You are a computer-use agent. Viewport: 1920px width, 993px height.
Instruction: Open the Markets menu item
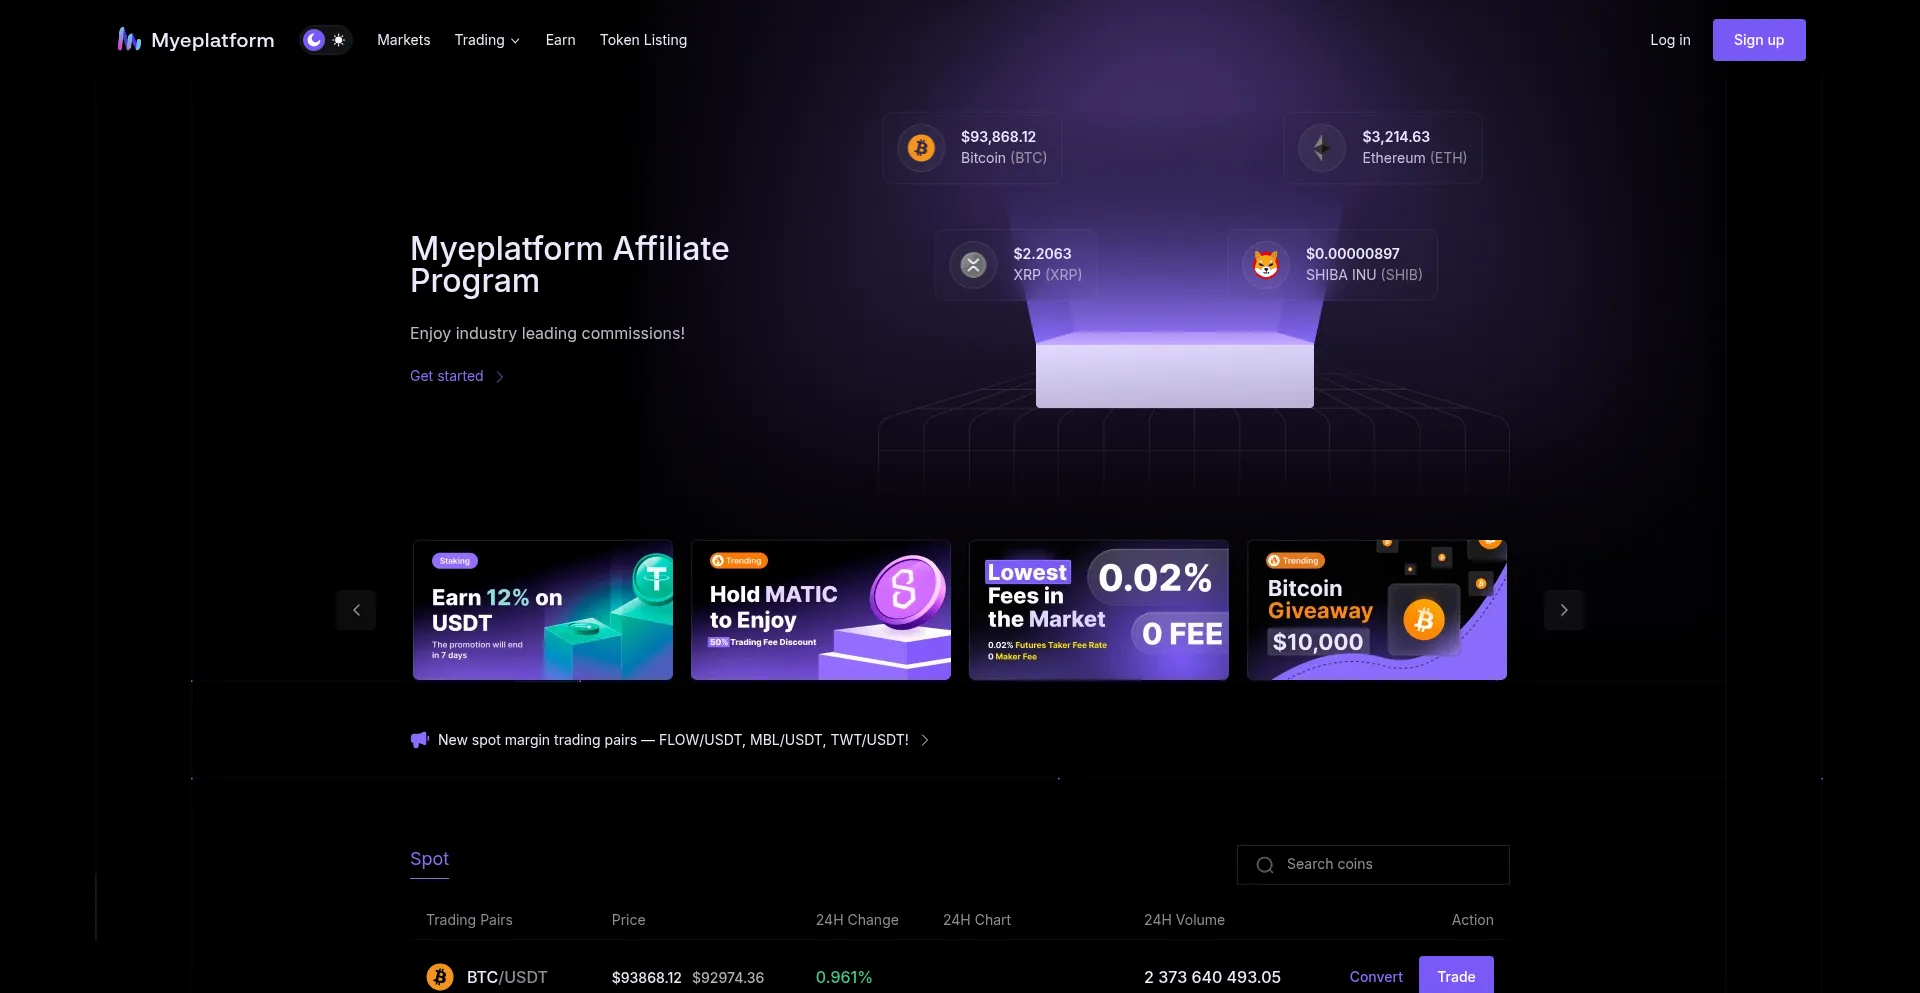(403, 40)
